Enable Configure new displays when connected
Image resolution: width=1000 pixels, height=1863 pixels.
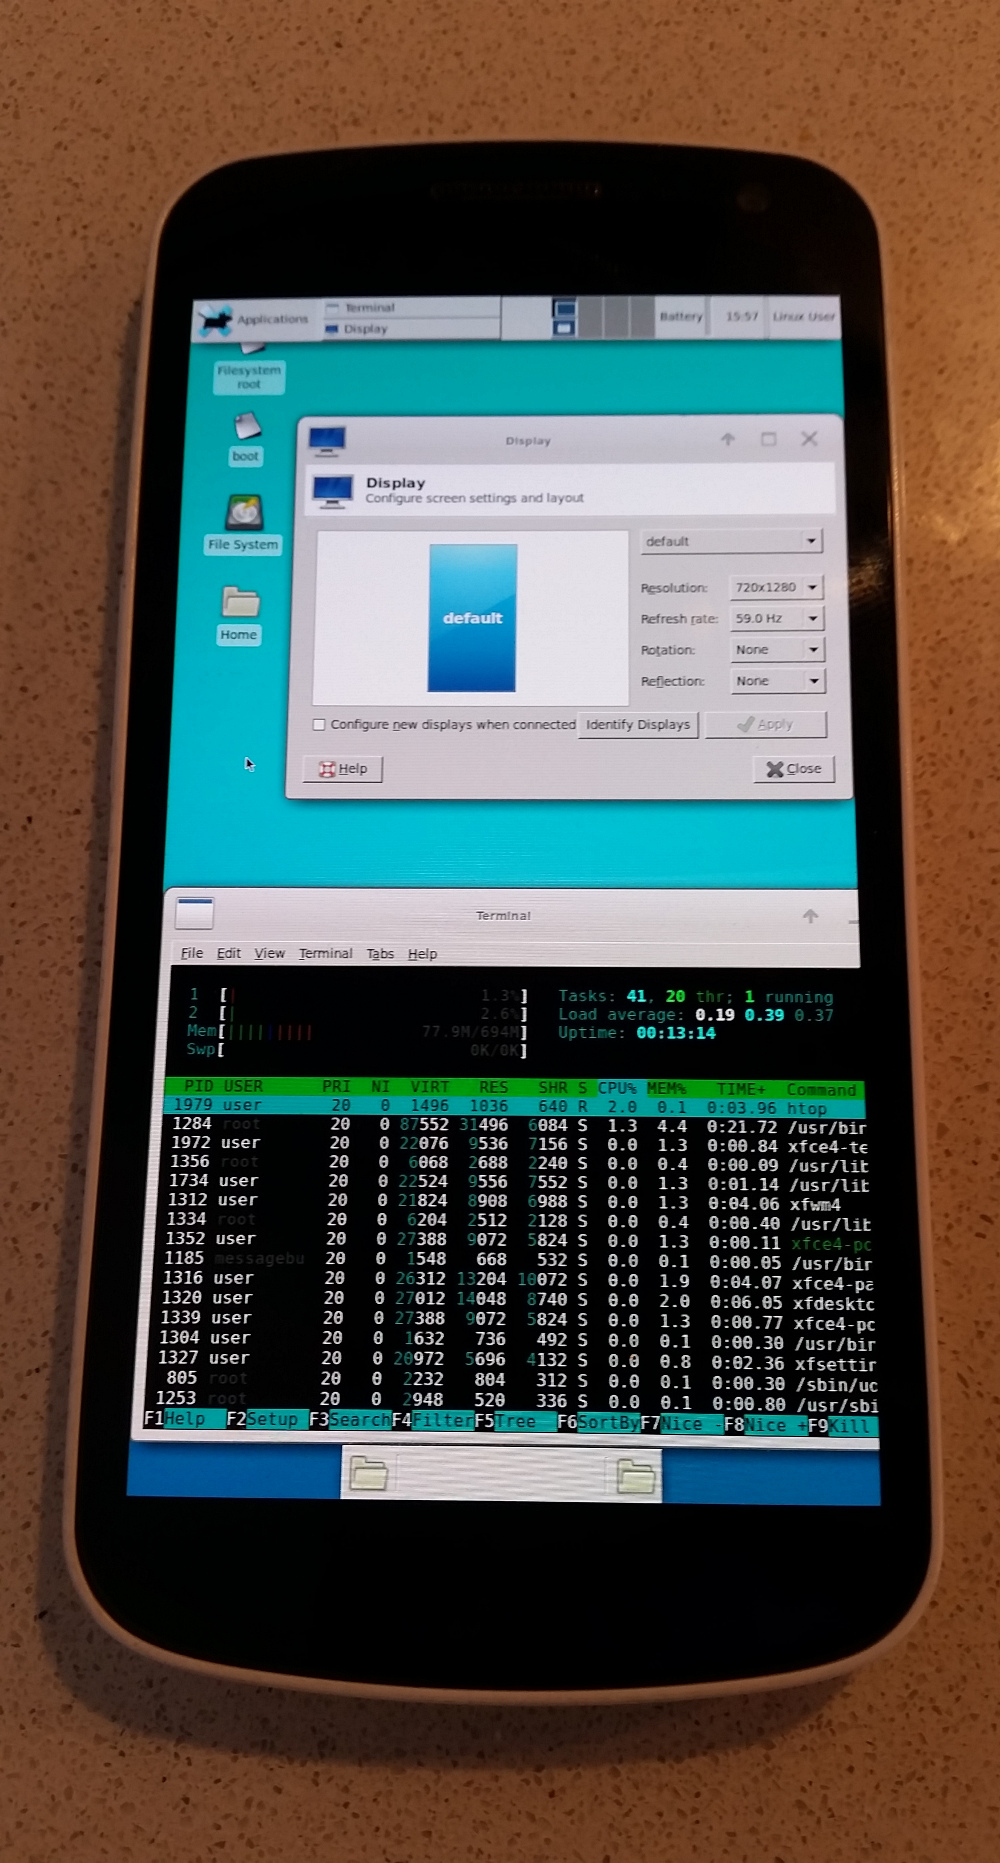point(319,725)
